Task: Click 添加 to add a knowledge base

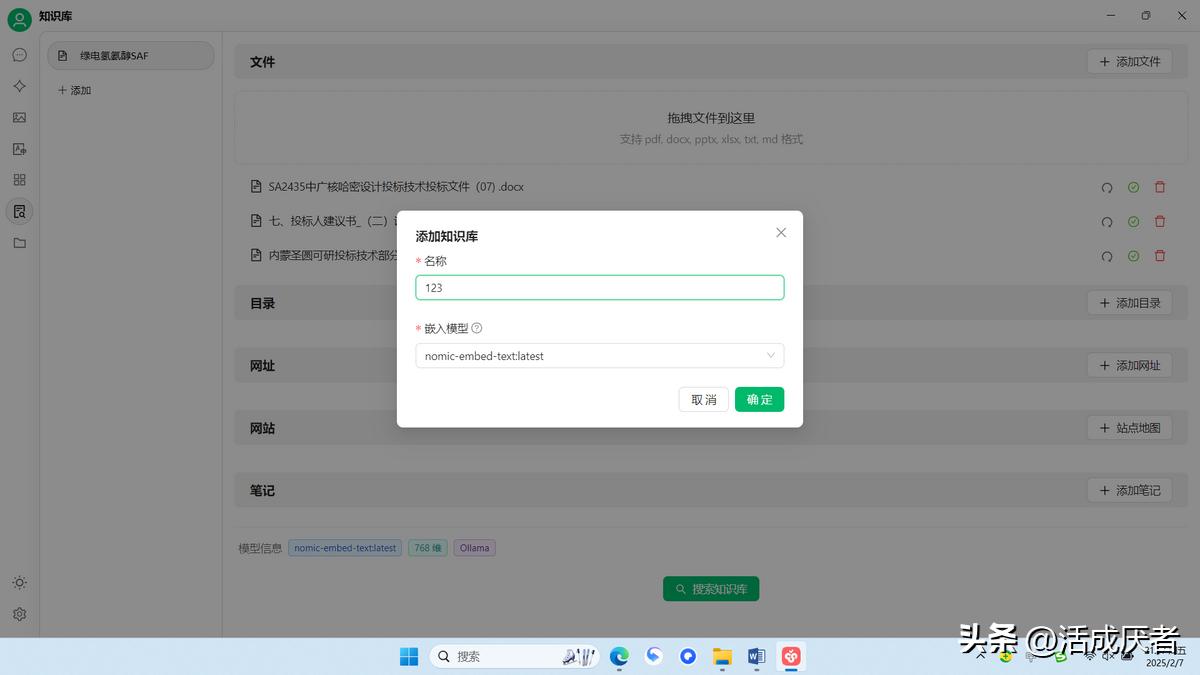Action: click(75, 90)
